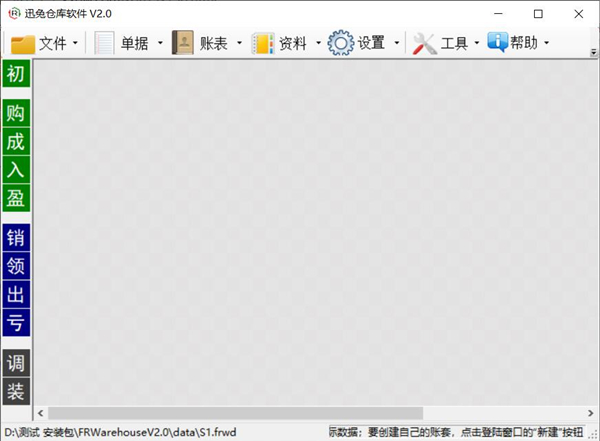Open the 设置 gear menu
This screenshot has width=600, height=441.
pyautogui.click(x=364, y=43)
